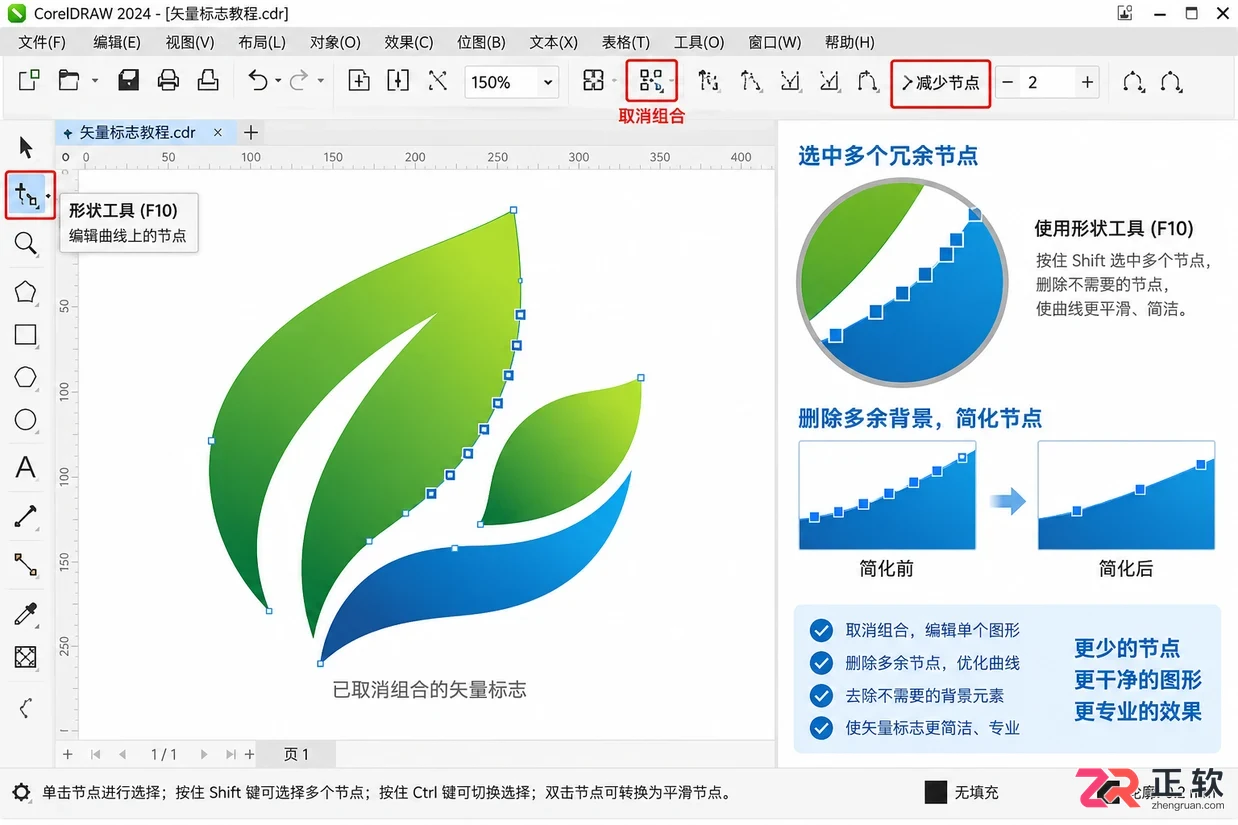The image size is (1238, 825).
Task: Select the 页 1 page tab
Action: (296, 755)
